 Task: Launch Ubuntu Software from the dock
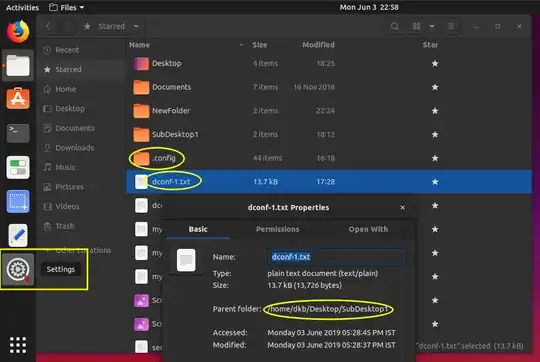pos(18,99)
